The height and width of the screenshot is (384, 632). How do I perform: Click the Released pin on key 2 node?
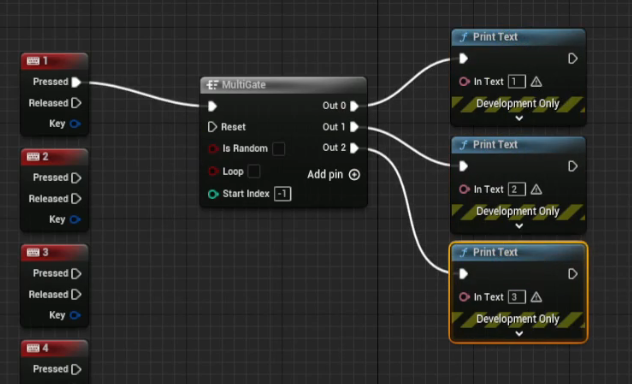76,199
